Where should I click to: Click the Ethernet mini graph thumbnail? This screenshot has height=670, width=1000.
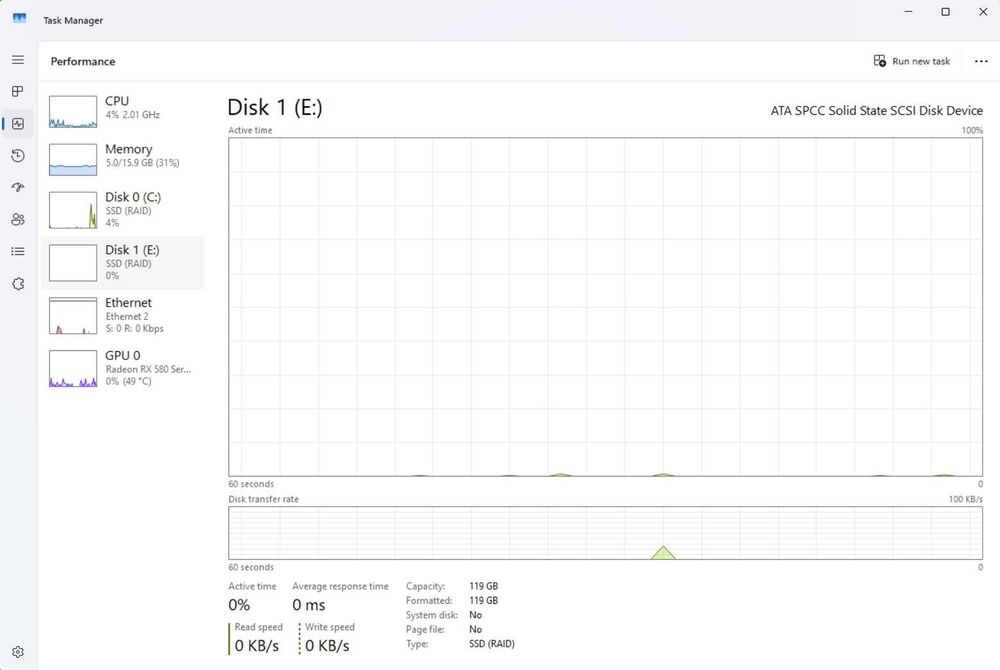tap(73, 316)
